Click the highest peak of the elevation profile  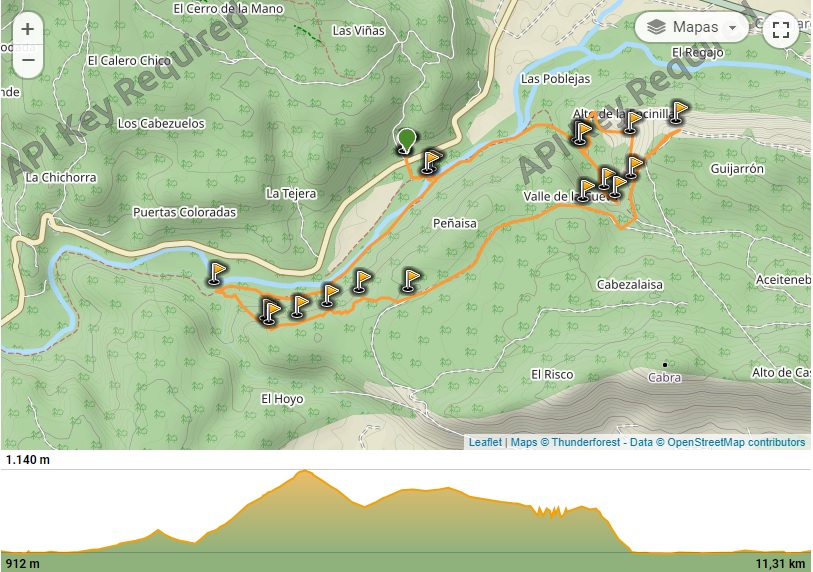304,471
